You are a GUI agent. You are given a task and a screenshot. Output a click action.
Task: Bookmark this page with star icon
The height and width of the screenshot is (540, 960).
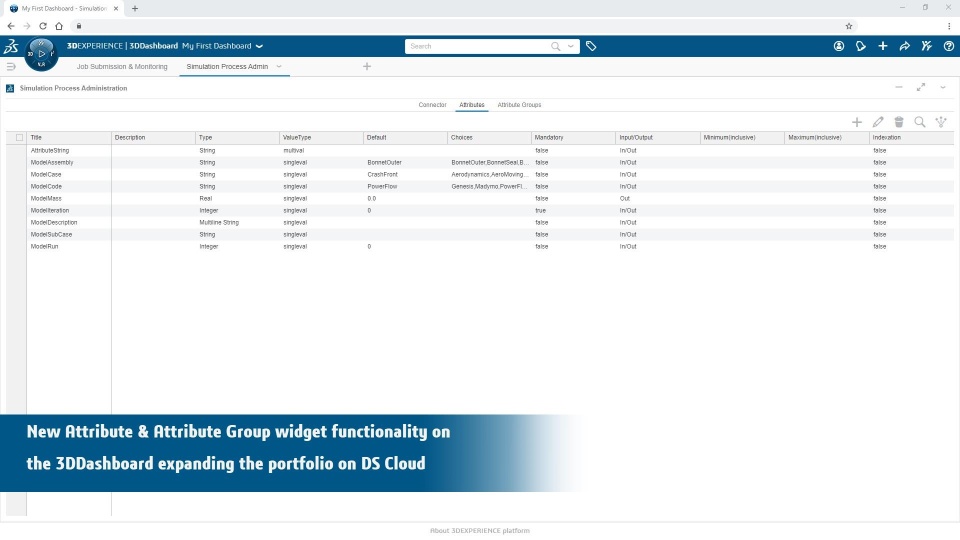pyautogui.click(x=849, y=26)
